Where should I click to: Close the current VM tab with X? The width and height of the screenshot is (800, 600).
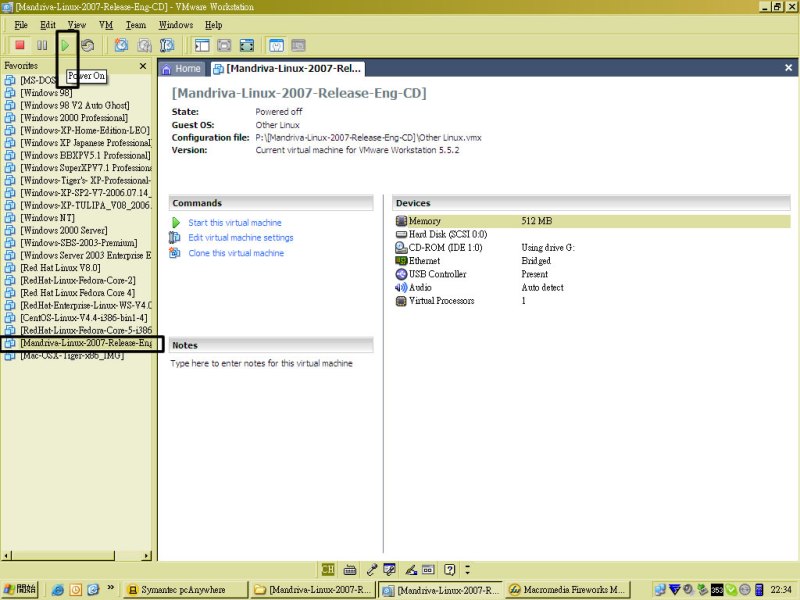[788, 68]
